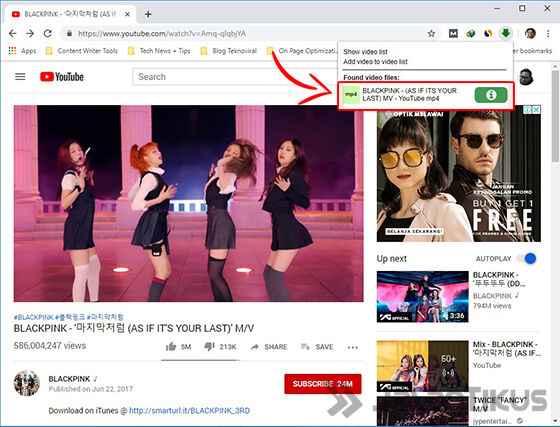Select Add video to video list
560x427 pixels.
coord(375,61)
